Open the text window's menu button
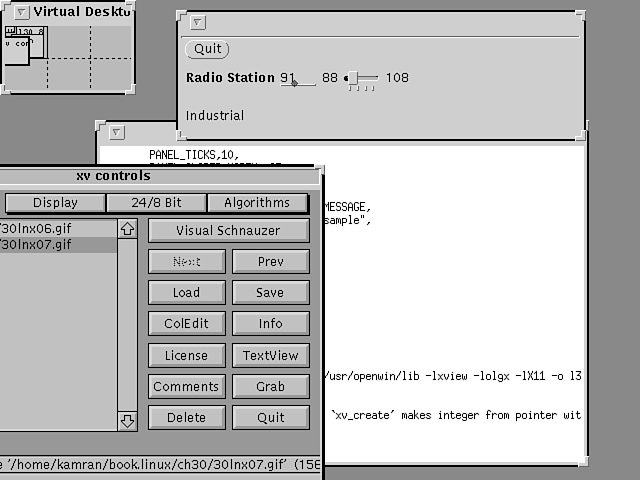Image resolution: width=640 pixels, height=480 pixels. click(x=117, y=132)
